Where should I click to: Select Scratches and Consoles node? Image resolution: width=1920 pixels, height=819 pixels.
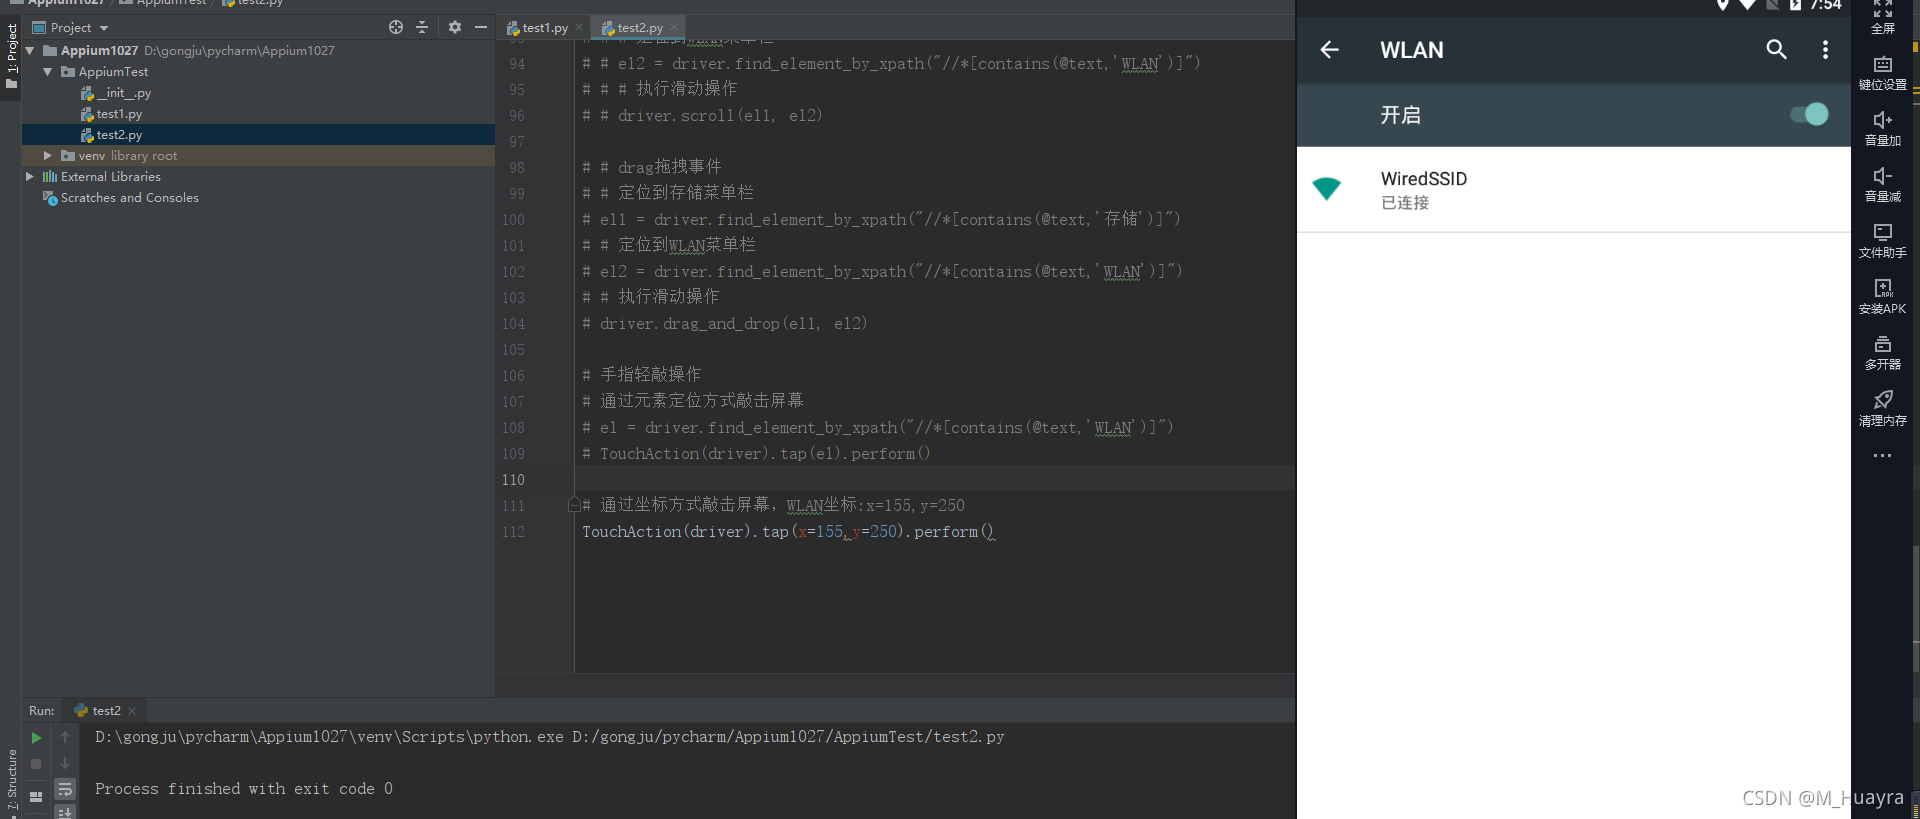[x=120, y=198]
